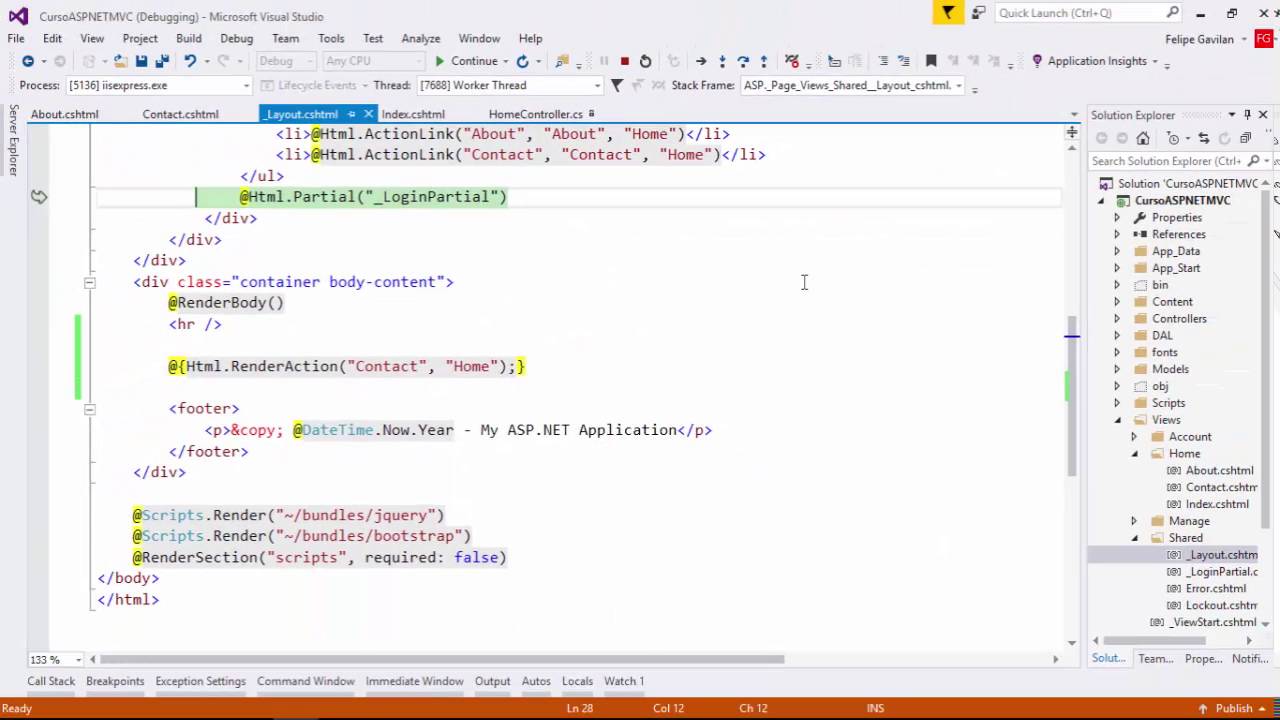This screenshot has height=720, width=1280.
Task: Switch to the Index.cshtml editor tab
Action: (413, 114)
